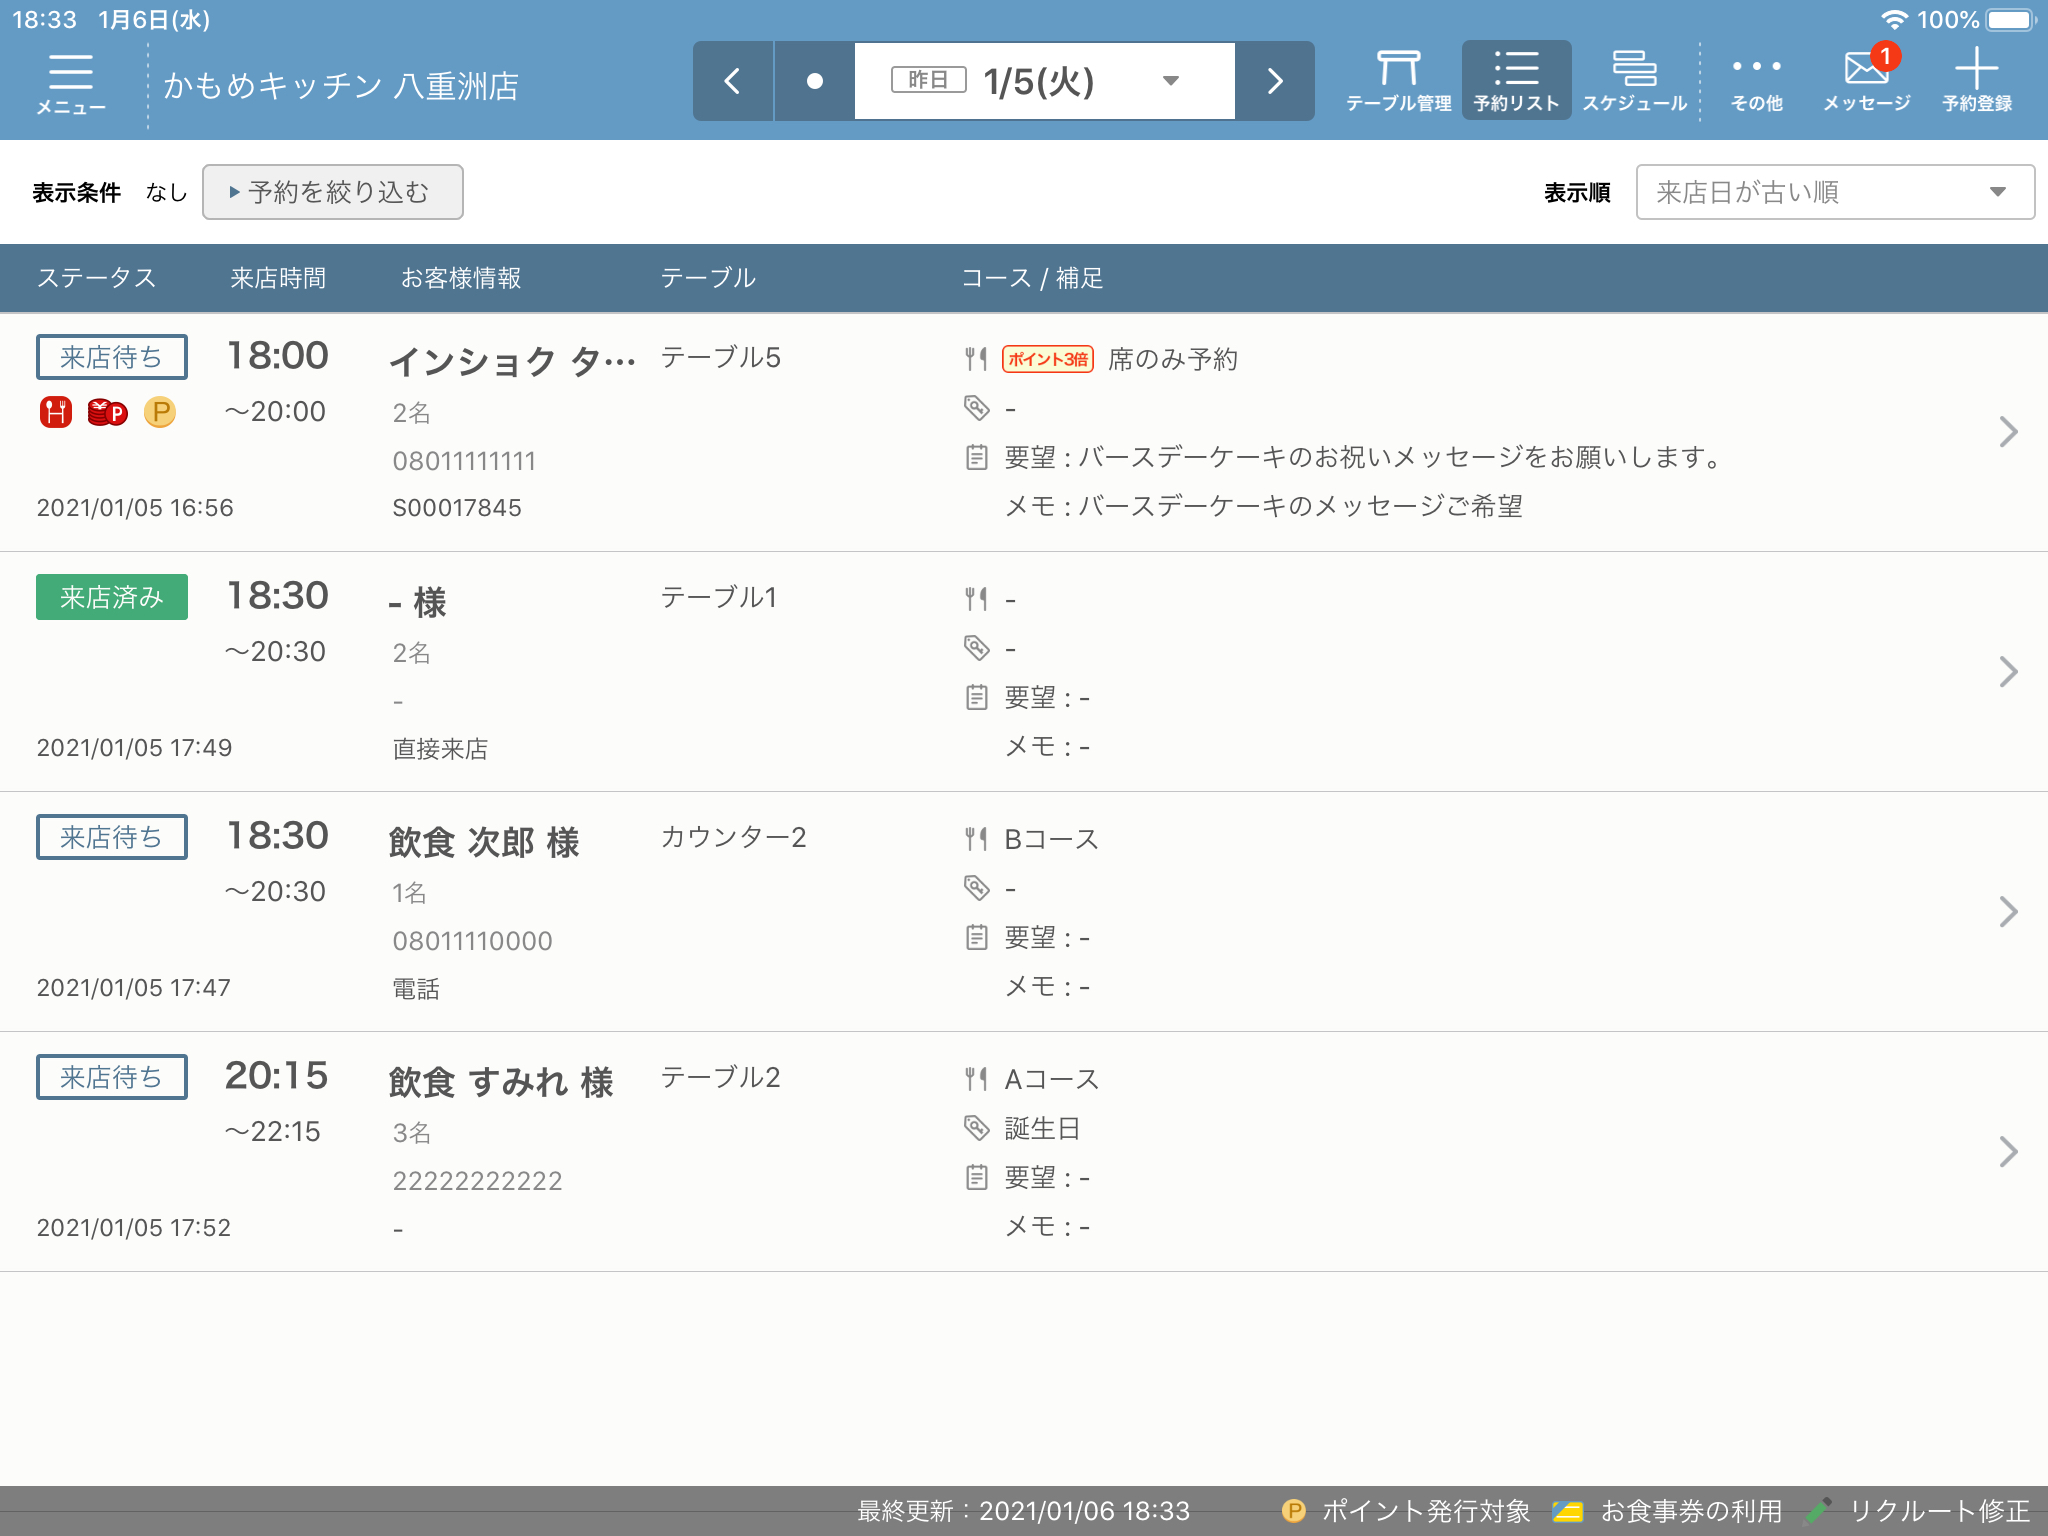Screen dimensions: 2048x1536
Task: Jump to today with the dot button
Action: click(x=815, y=81)
